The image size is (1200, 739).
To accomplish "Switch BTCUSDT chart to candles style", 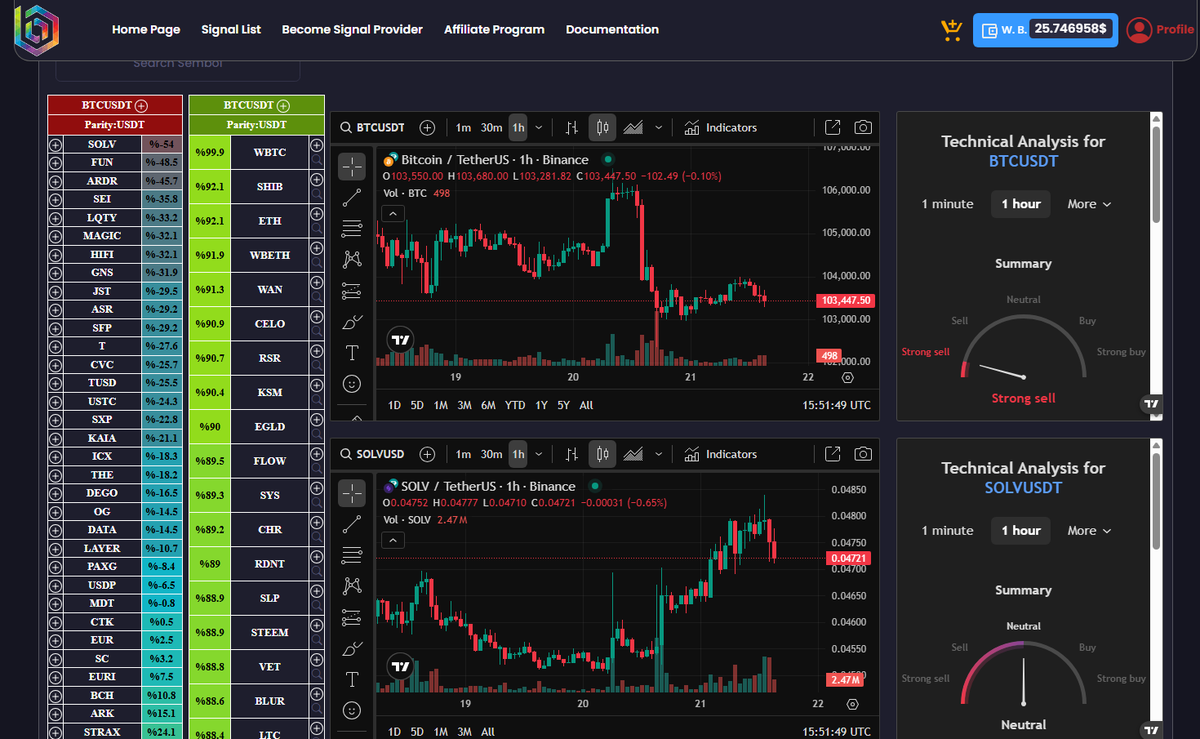I will pos(603,127).
